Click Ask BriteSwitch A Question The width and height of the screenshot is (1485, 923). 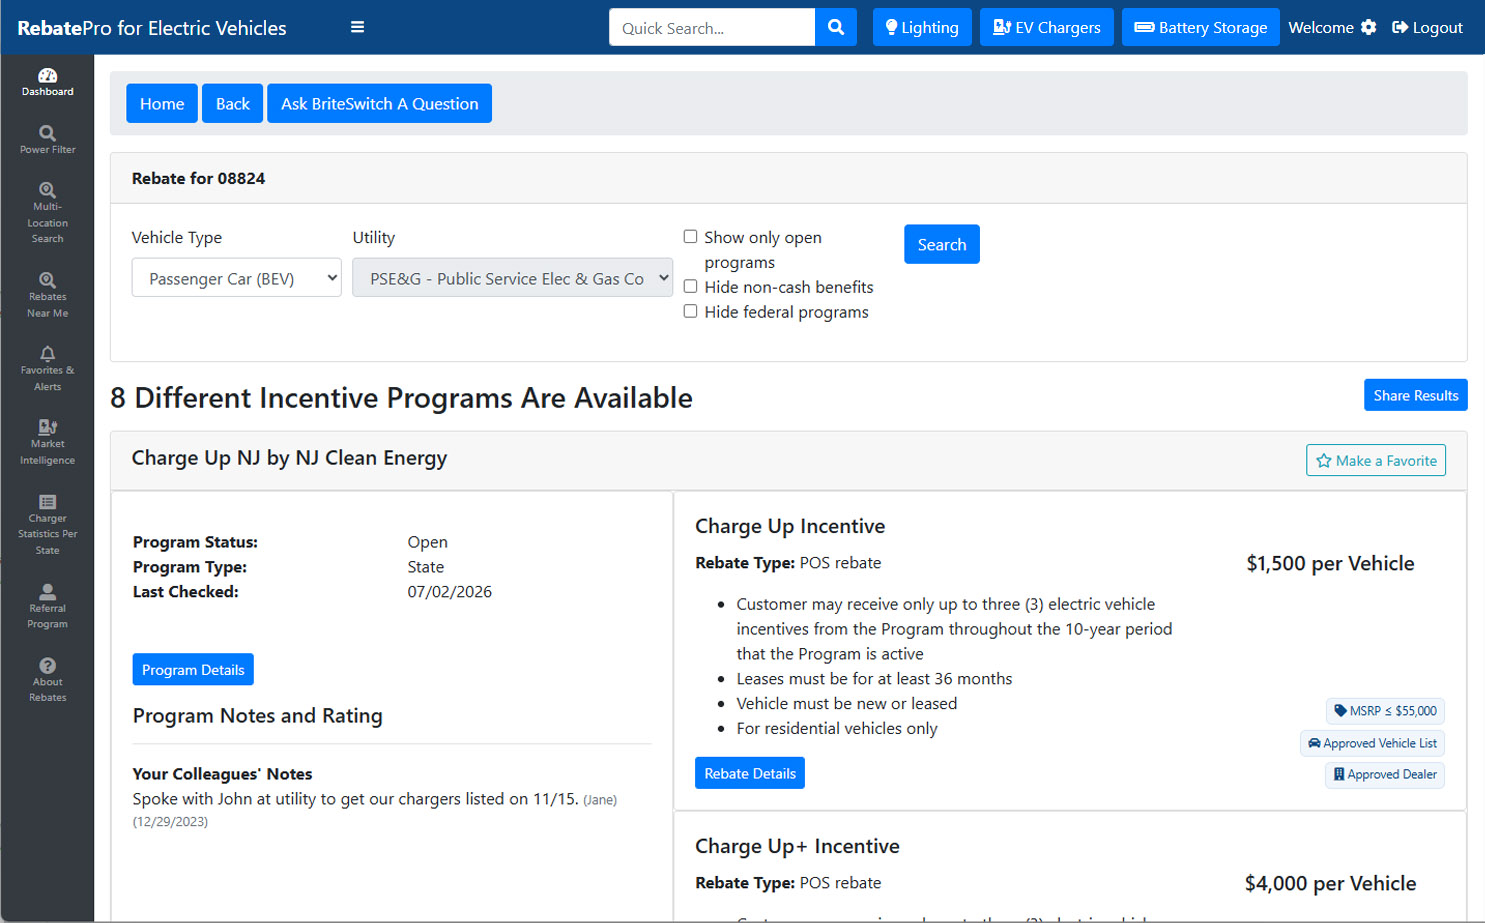379,103
